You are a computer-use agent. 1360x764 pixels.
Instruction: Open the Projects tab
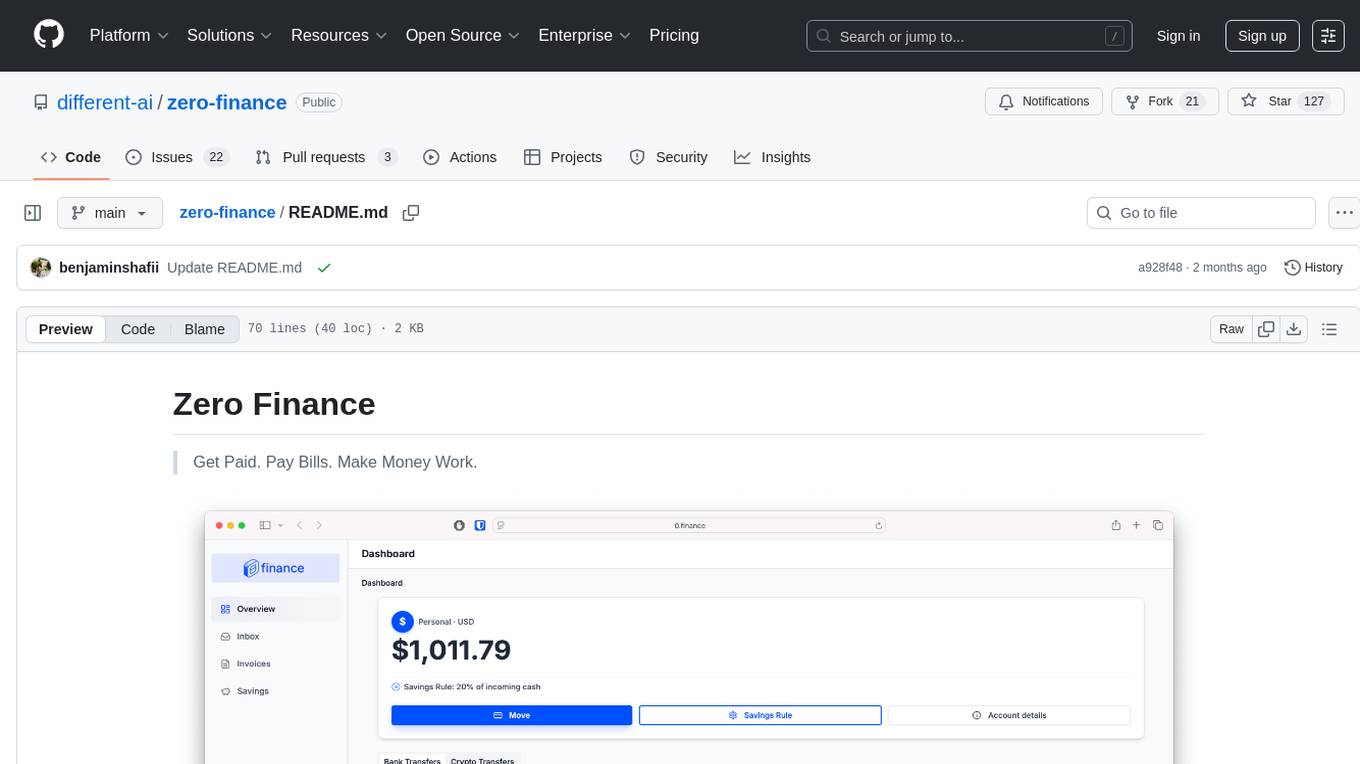tap(563, 157)
